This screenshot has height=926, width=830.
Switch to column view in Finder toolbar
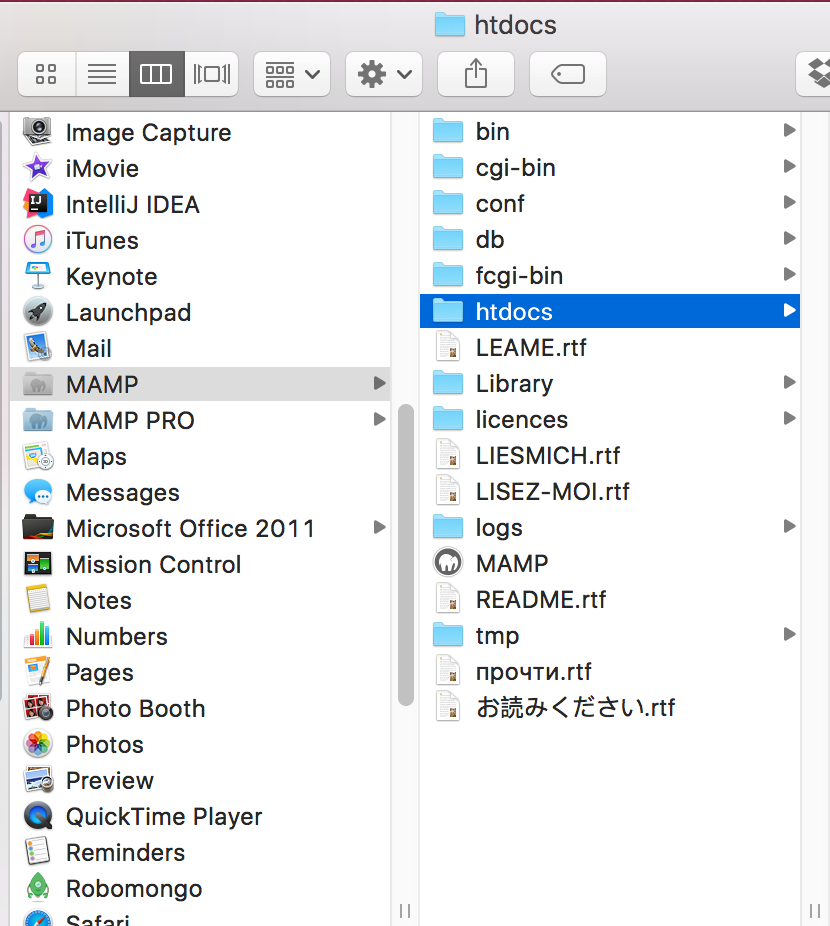click(x=156, y=74)
